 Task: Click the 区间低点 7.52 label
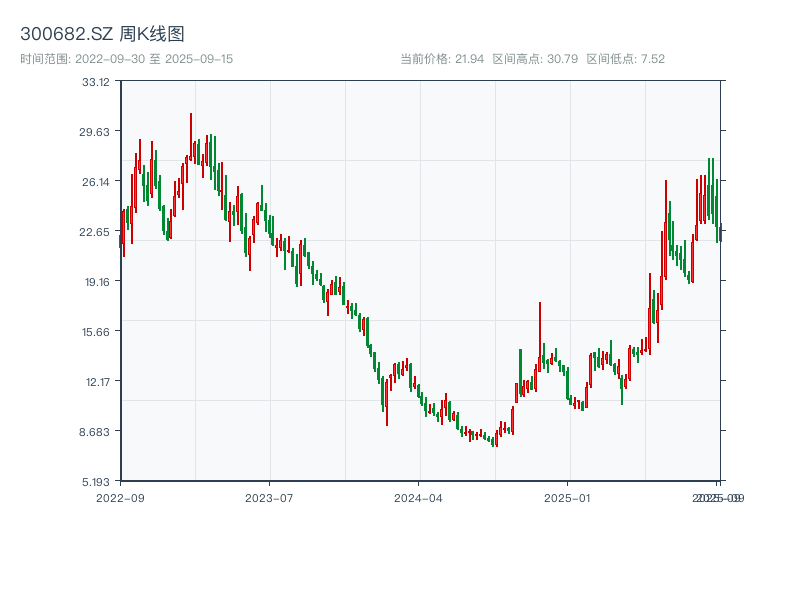point(625,59)
